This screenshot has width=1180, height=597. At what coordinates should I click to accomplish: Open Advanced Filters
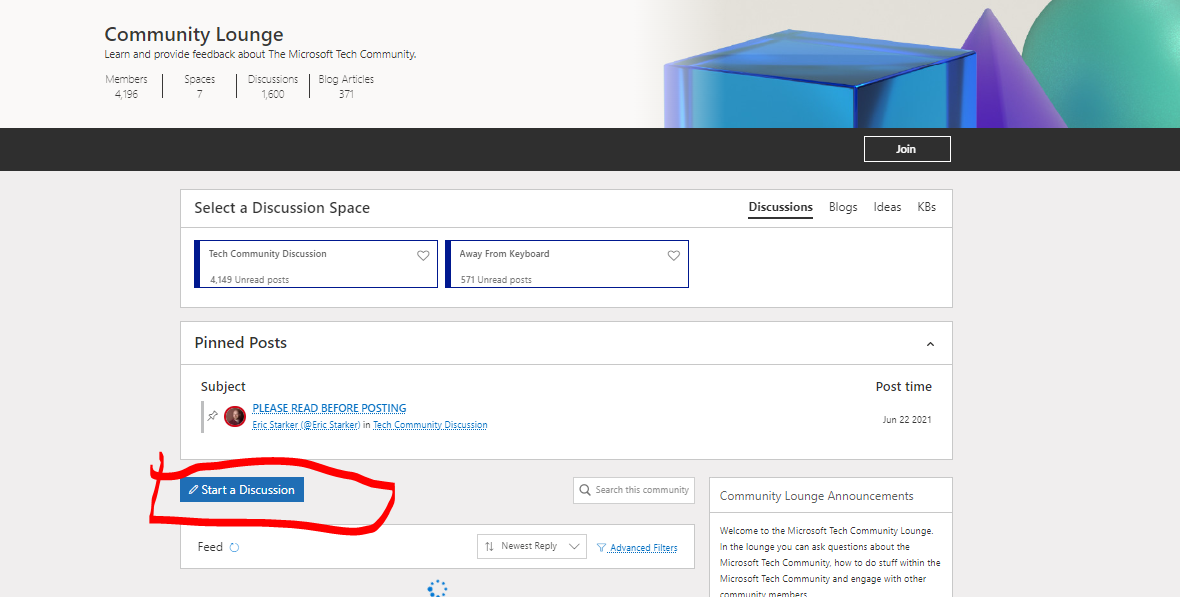point(643,547)
